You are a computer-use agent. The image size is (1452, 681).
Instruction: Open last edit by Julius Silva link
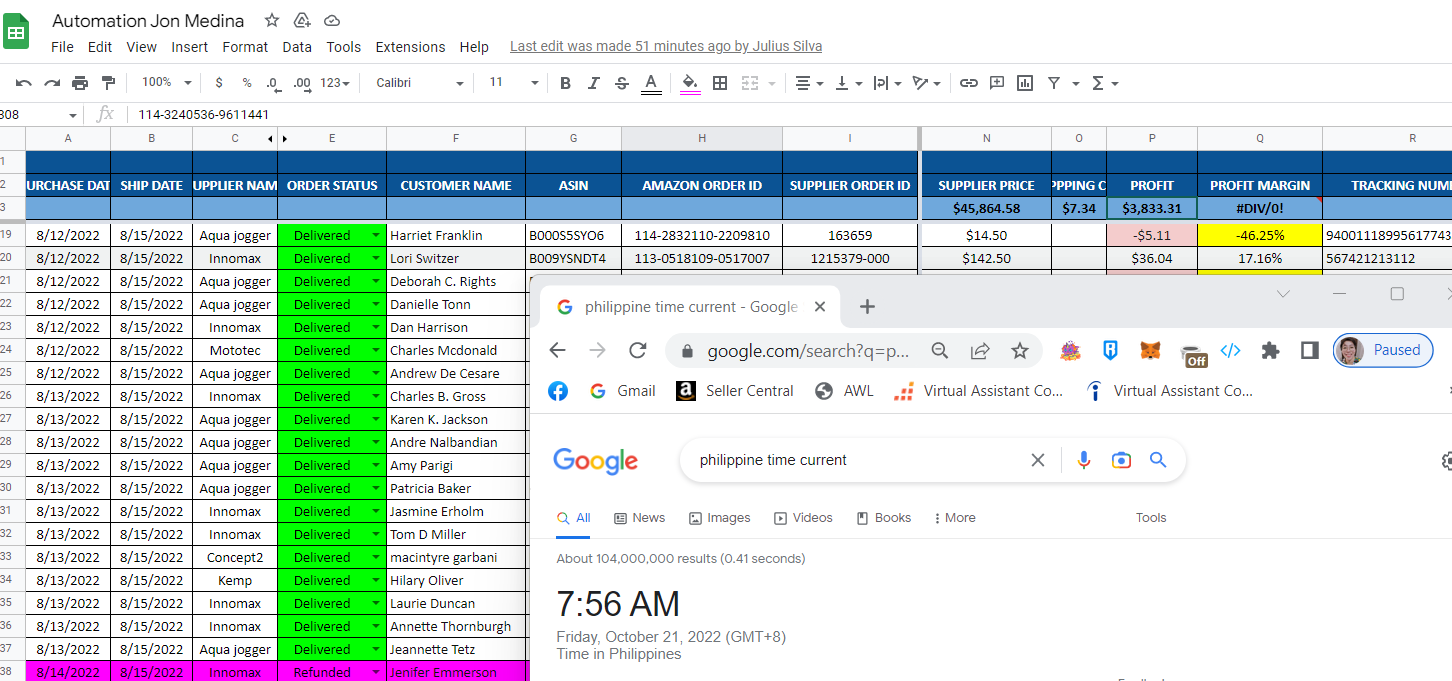tap(666, 47)
